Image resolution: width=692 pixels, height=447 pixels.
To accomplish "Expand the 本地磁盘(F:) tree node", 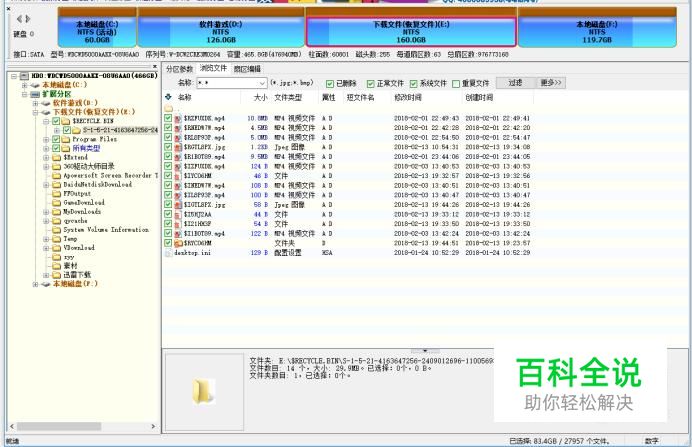I will point(35,284).
